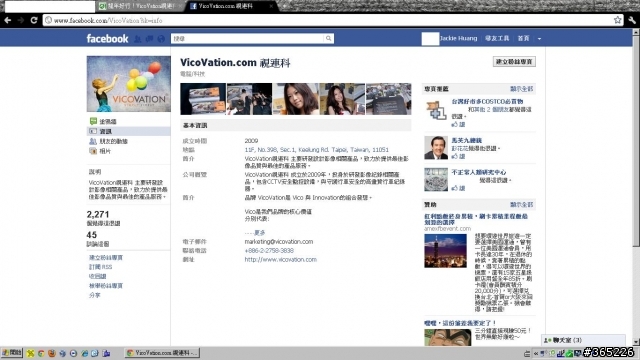Open the Keelung Rd. Taipei address link
This screenshot has height=360, width=640.
(x=316, y=150)
